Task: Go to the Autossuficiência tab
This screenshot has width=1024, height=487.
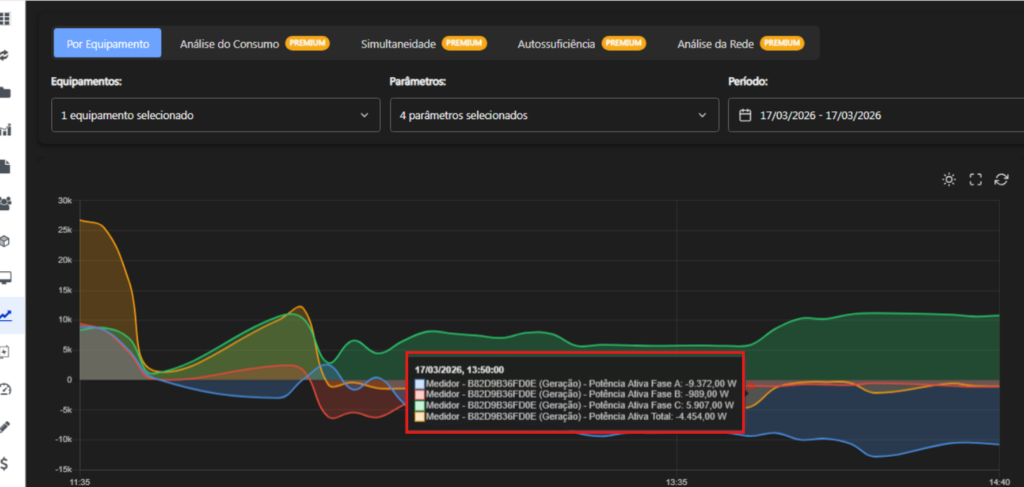Action: [580, 44]
